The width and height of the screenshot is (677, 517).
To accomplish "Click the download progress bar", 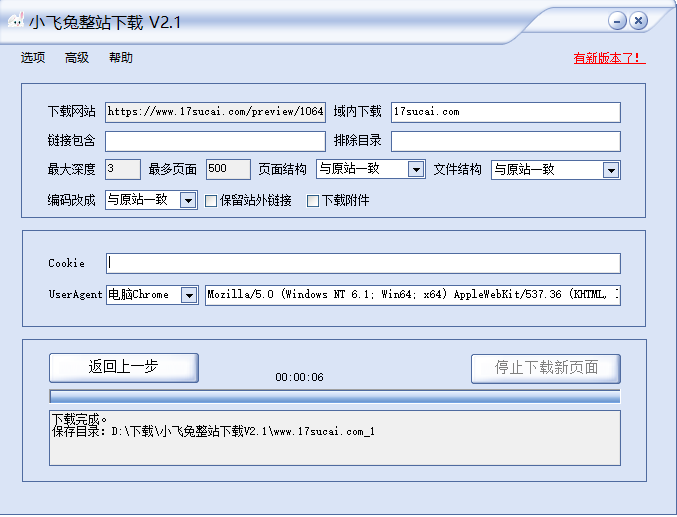I will (x=335, y=396).
